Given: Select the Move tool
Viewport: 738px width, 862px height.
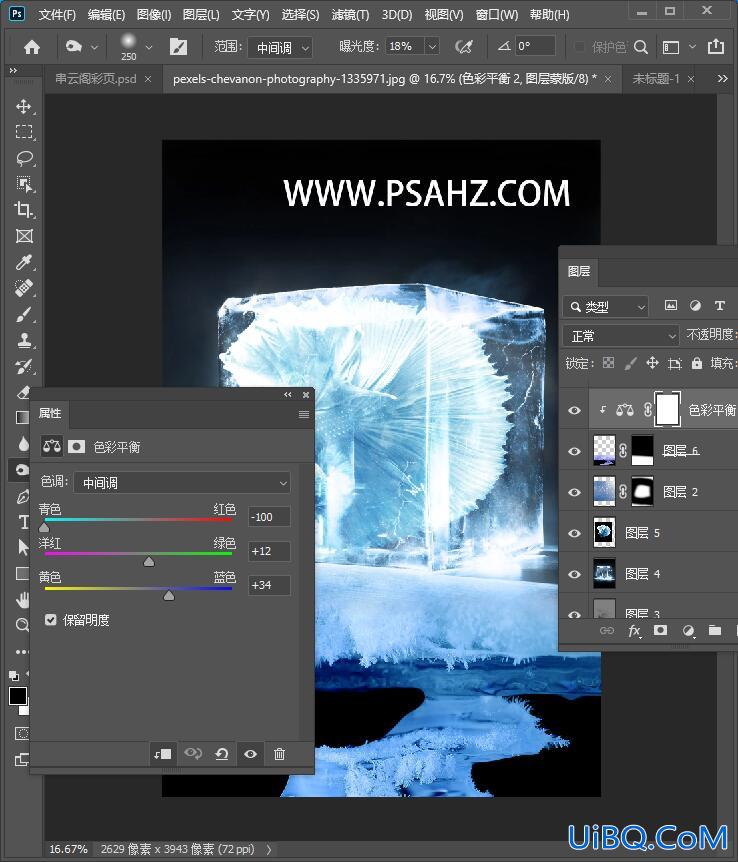Looking at the screenshot, I should pyautogui.click(x=23, y=106).
